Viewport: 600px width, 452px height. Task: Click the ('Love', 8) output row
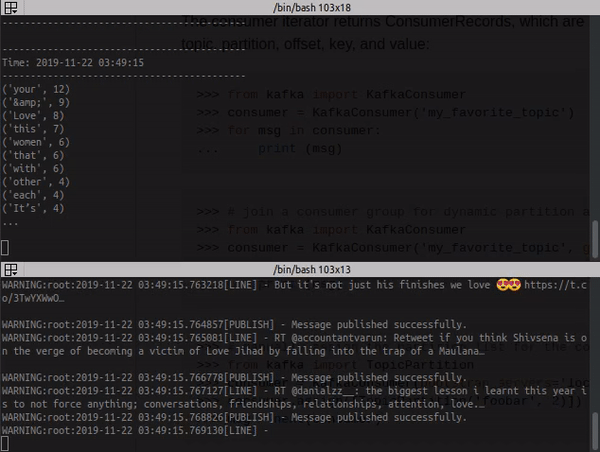[x=33, y=116]
